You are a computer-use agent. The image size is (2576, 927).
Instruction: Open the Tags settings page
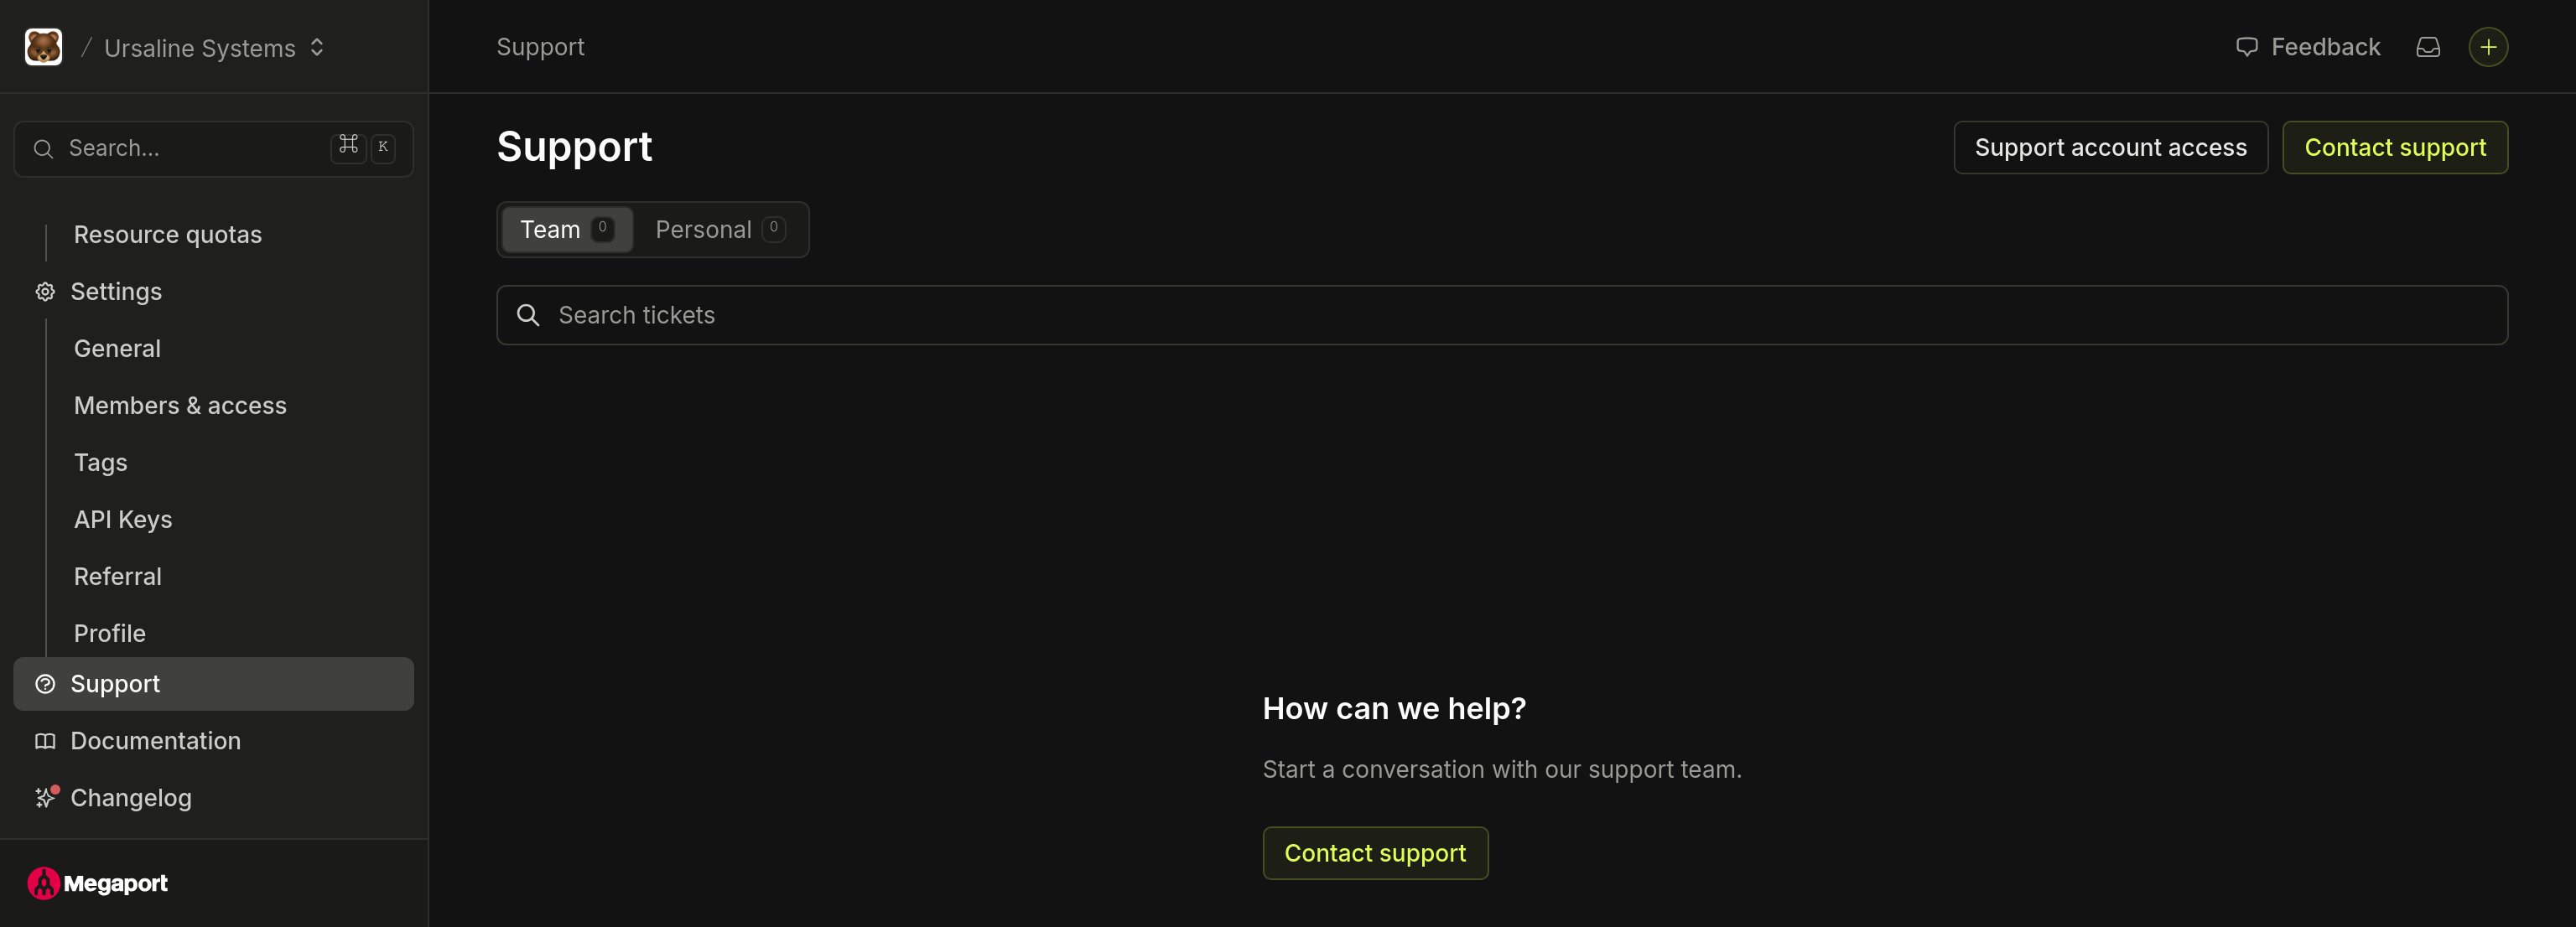click(x=100, y=462)
